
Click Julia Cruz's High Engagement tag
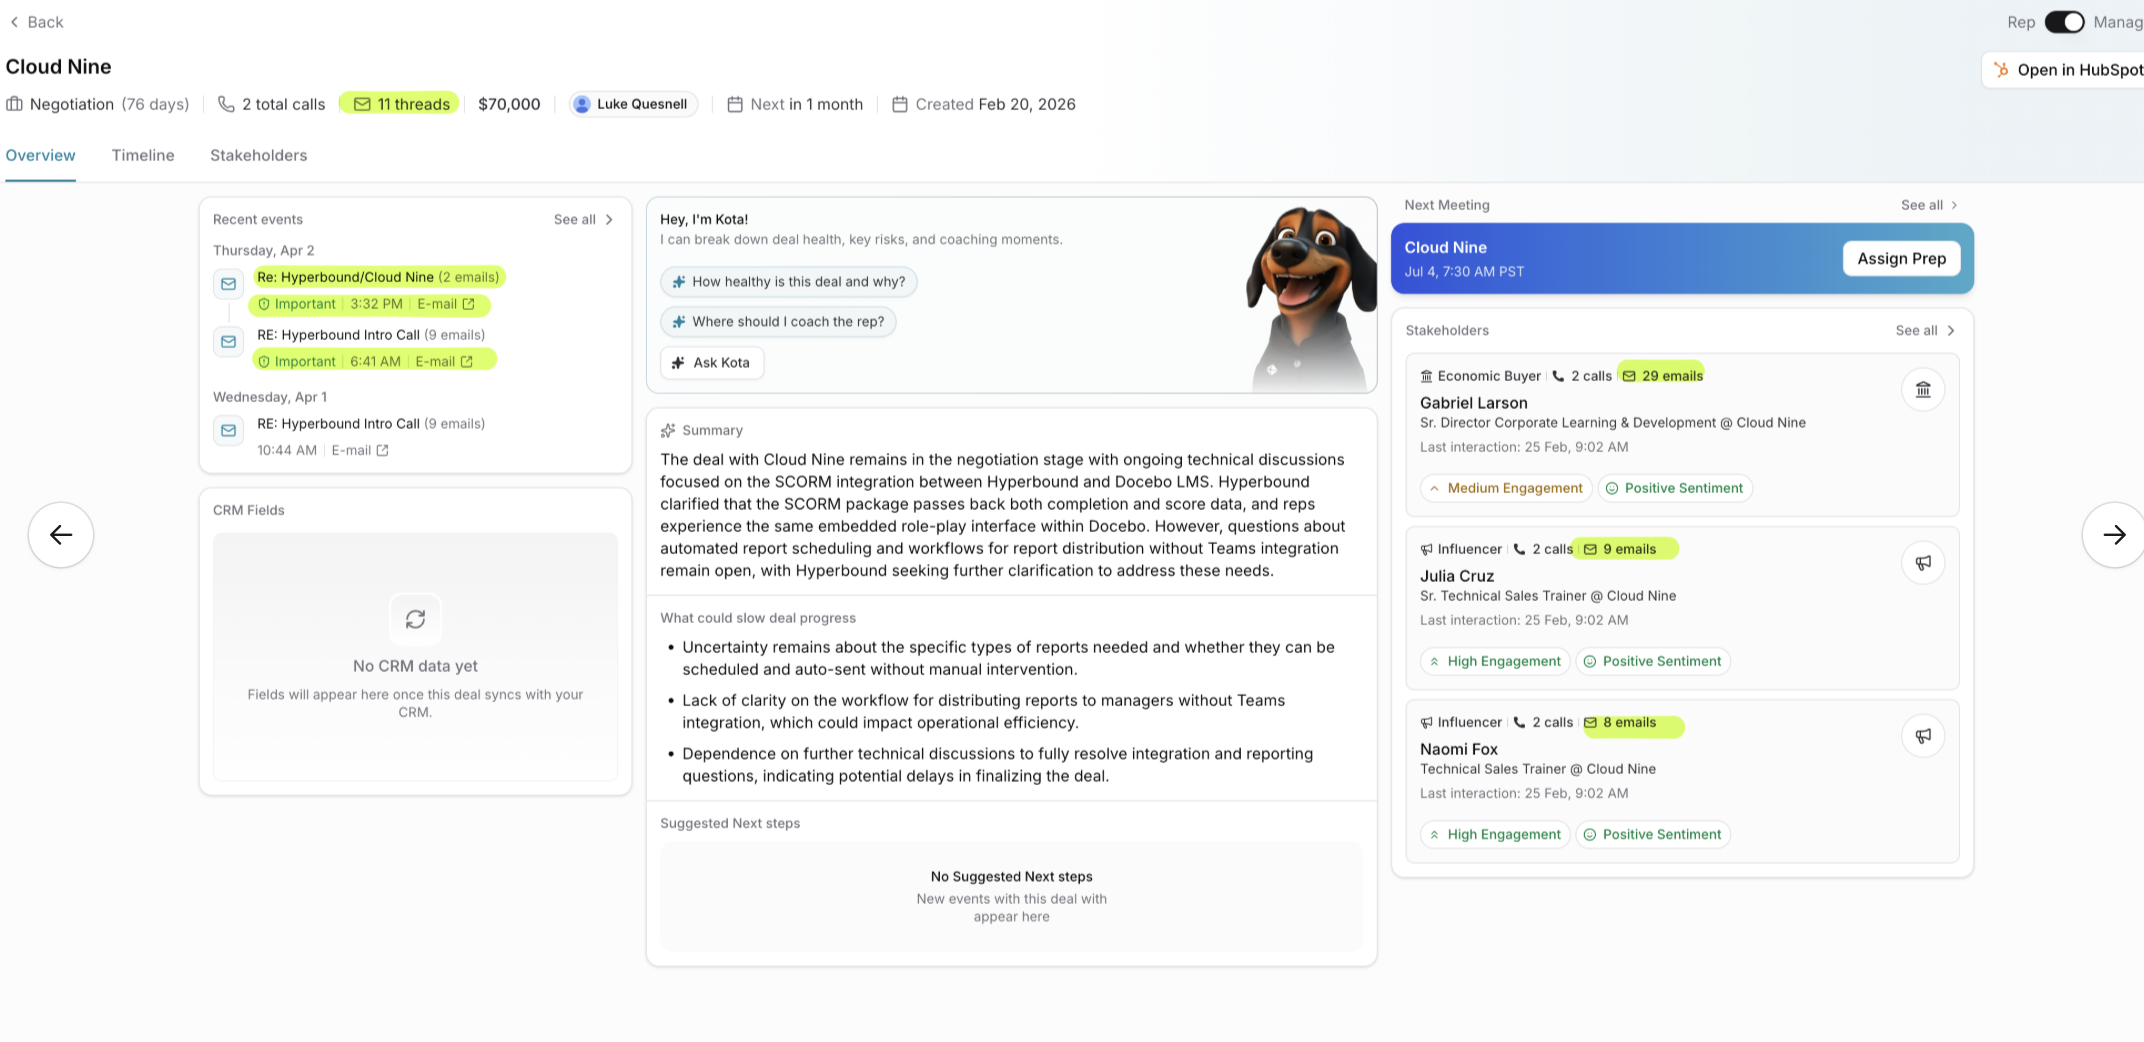[x=1495, y=662]
